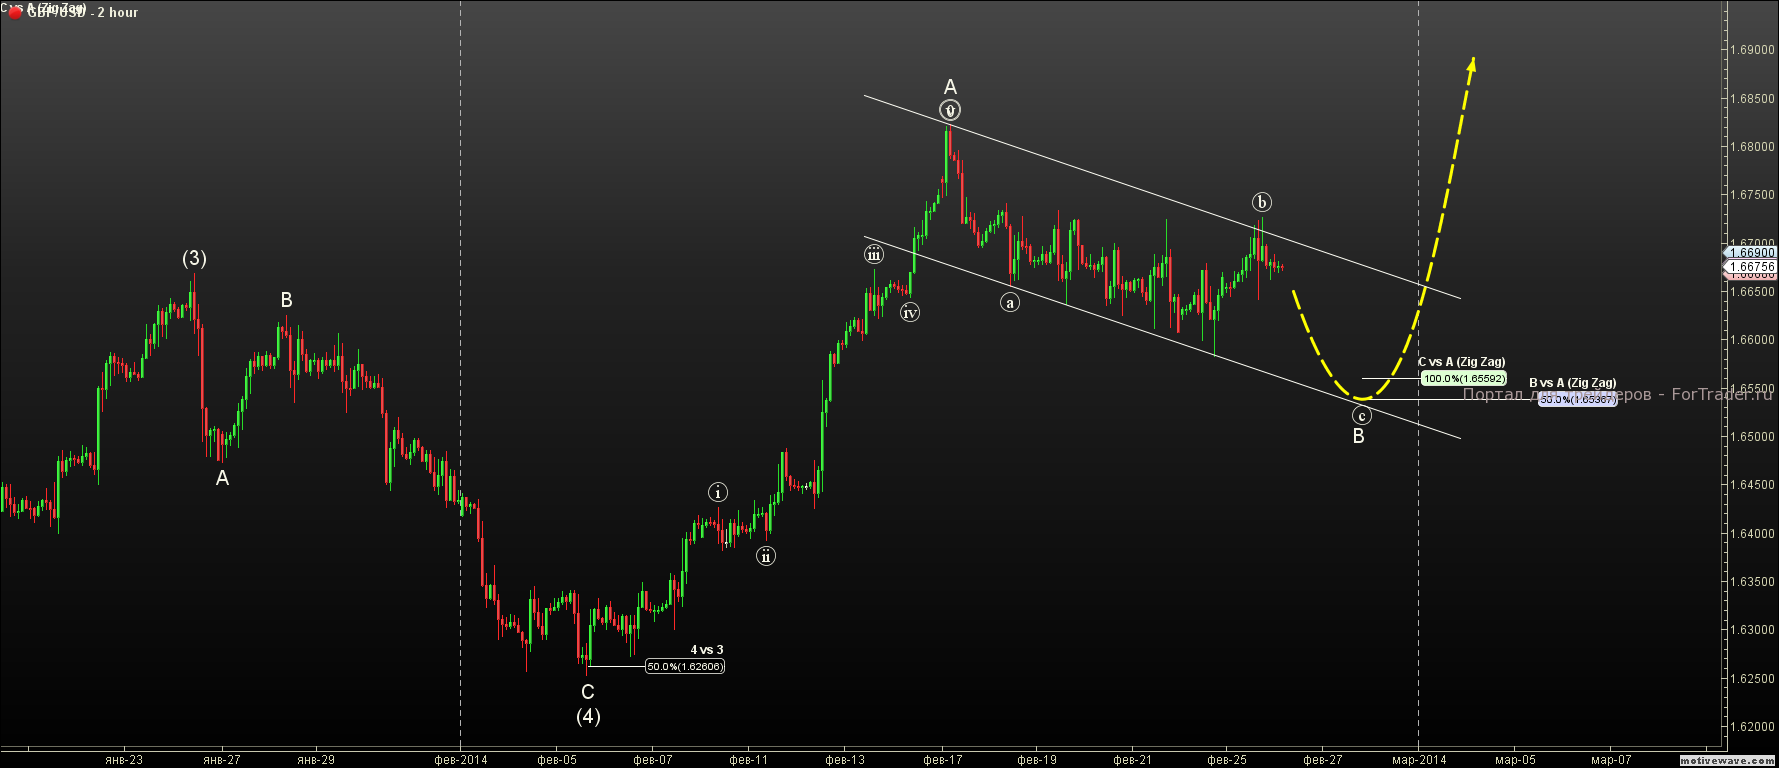Select the (4) wave label
This screenshot has width=1779, height=768.
point(588,716)
